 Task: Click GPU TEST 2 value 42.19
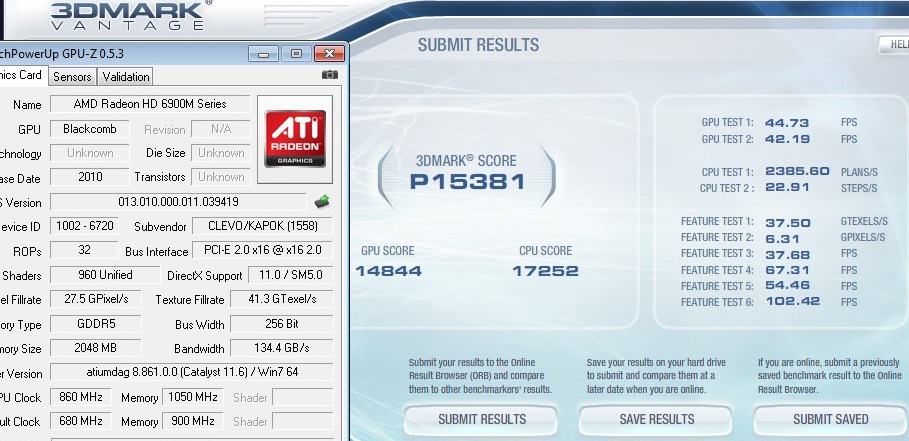point(787,139)
